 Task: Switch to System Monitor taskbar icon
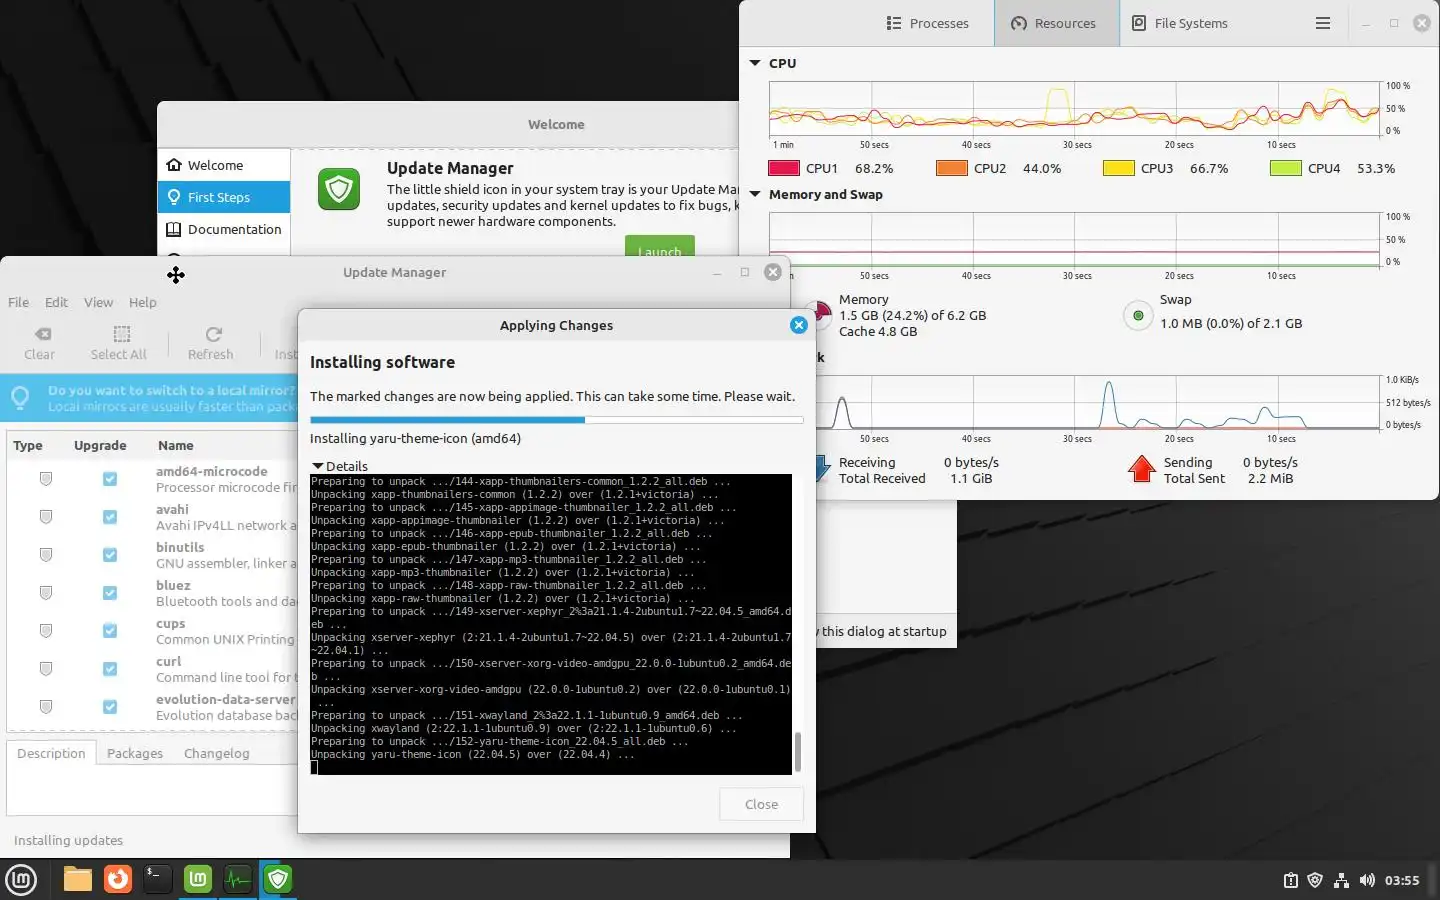pos(238,880)
